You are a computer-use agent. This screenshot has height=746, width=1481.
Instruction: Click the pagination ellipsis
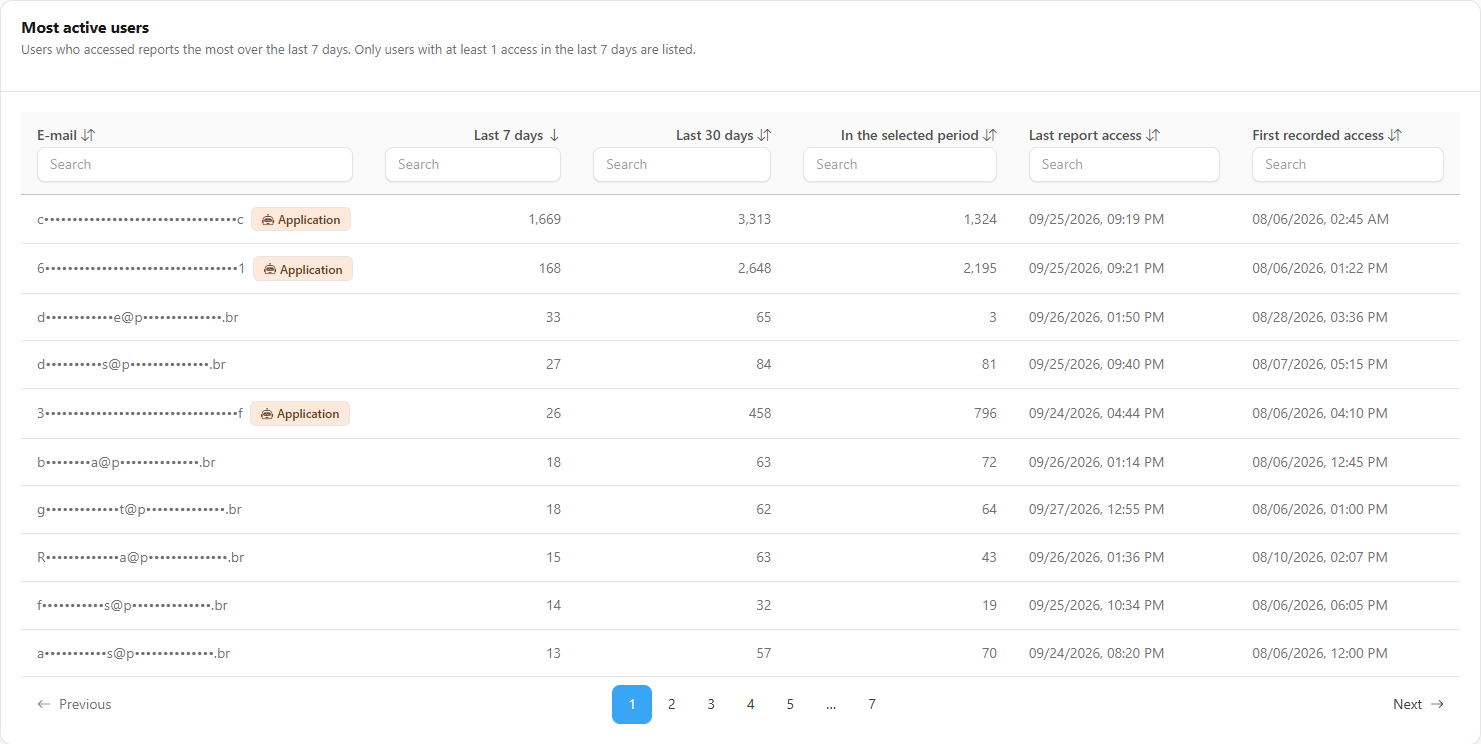[831, 704]
